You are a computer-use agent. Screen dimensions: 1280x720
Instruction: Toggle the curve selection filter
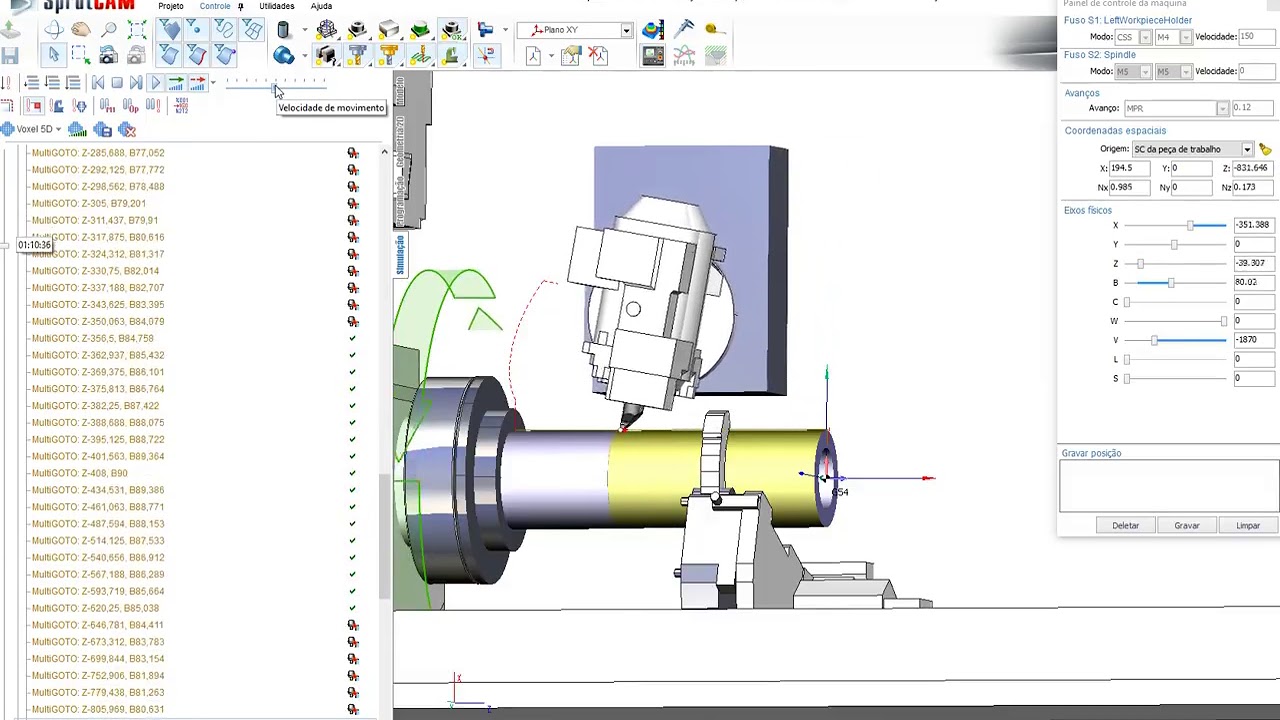click(224, 29)
